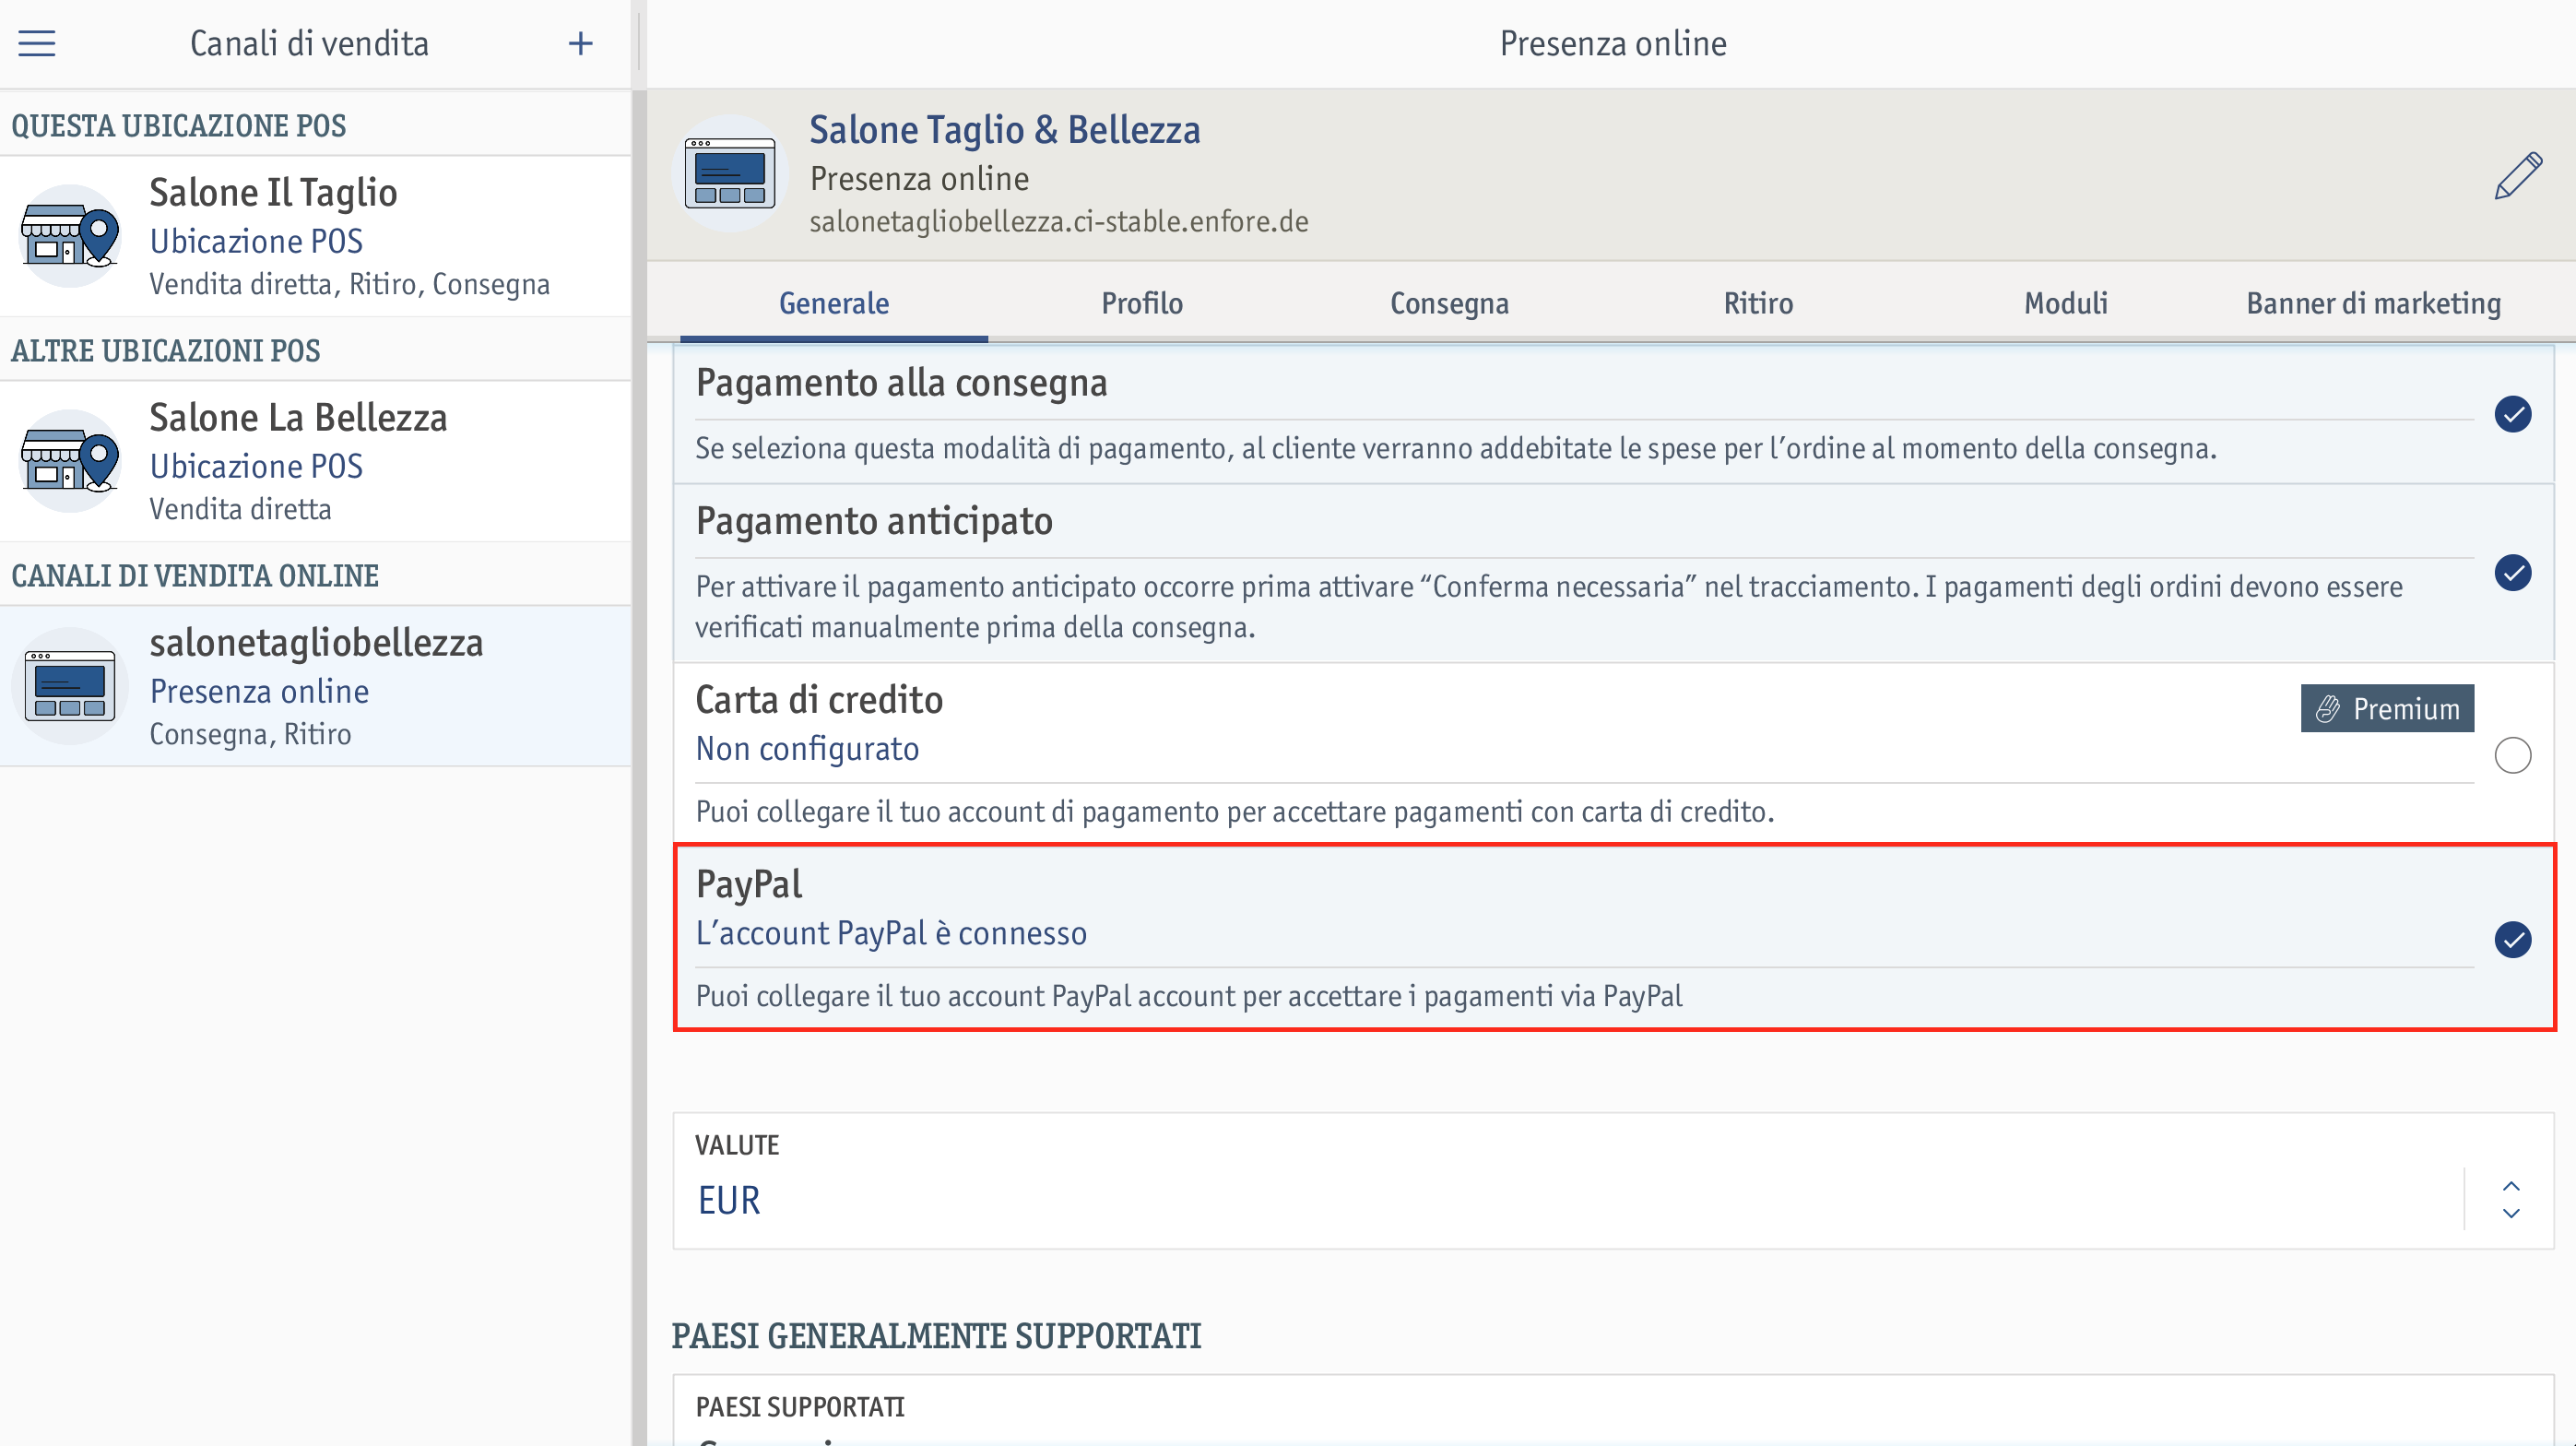Click the 'Pagamento alla consegna' heading
Viewport: 2576px width, 1446px height.
(901, 383)
